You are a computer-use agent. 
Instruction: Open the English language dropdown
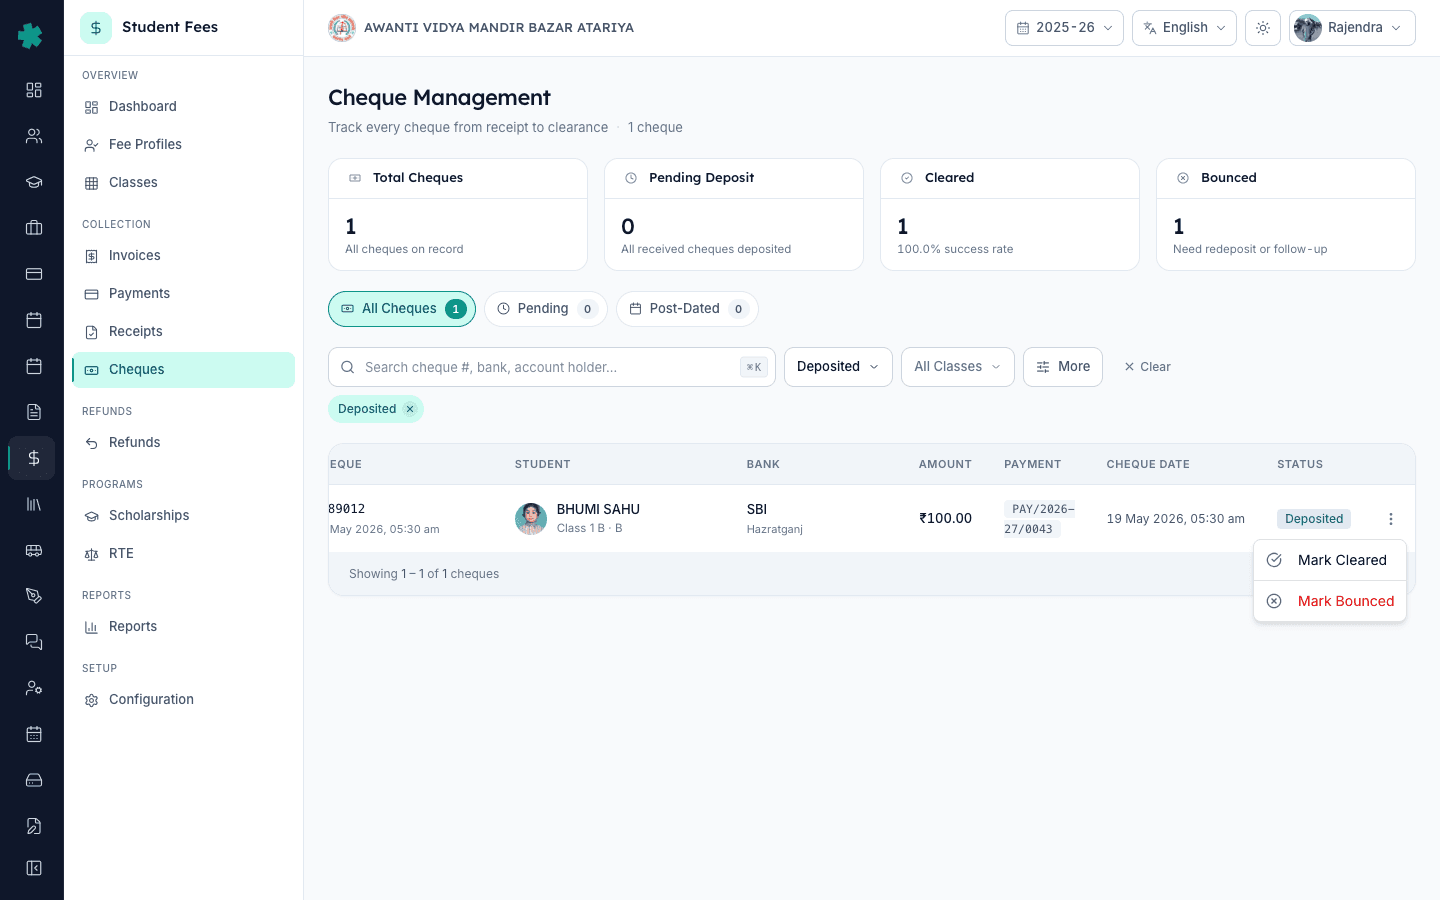click(x=1184, y=28)
